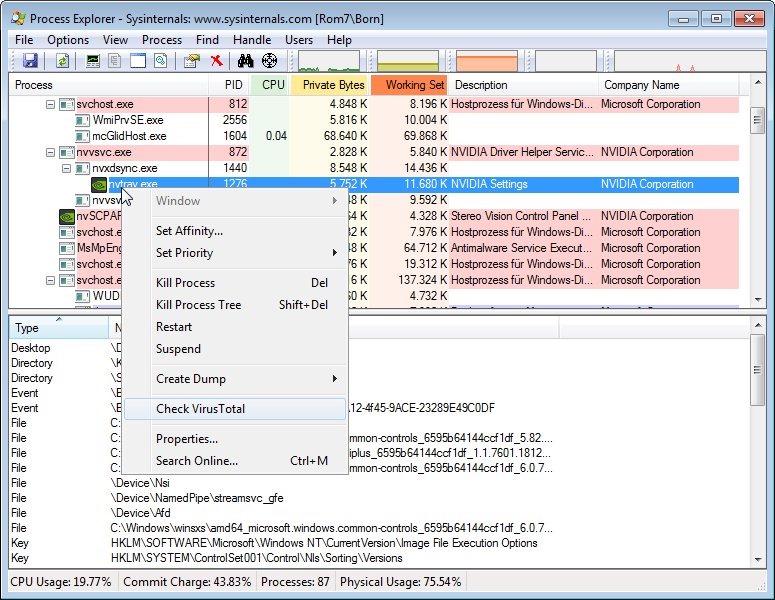Screen dimensions: 775x600
Task: Select Check VirusTotal menu entry
Action: point(235,409)
